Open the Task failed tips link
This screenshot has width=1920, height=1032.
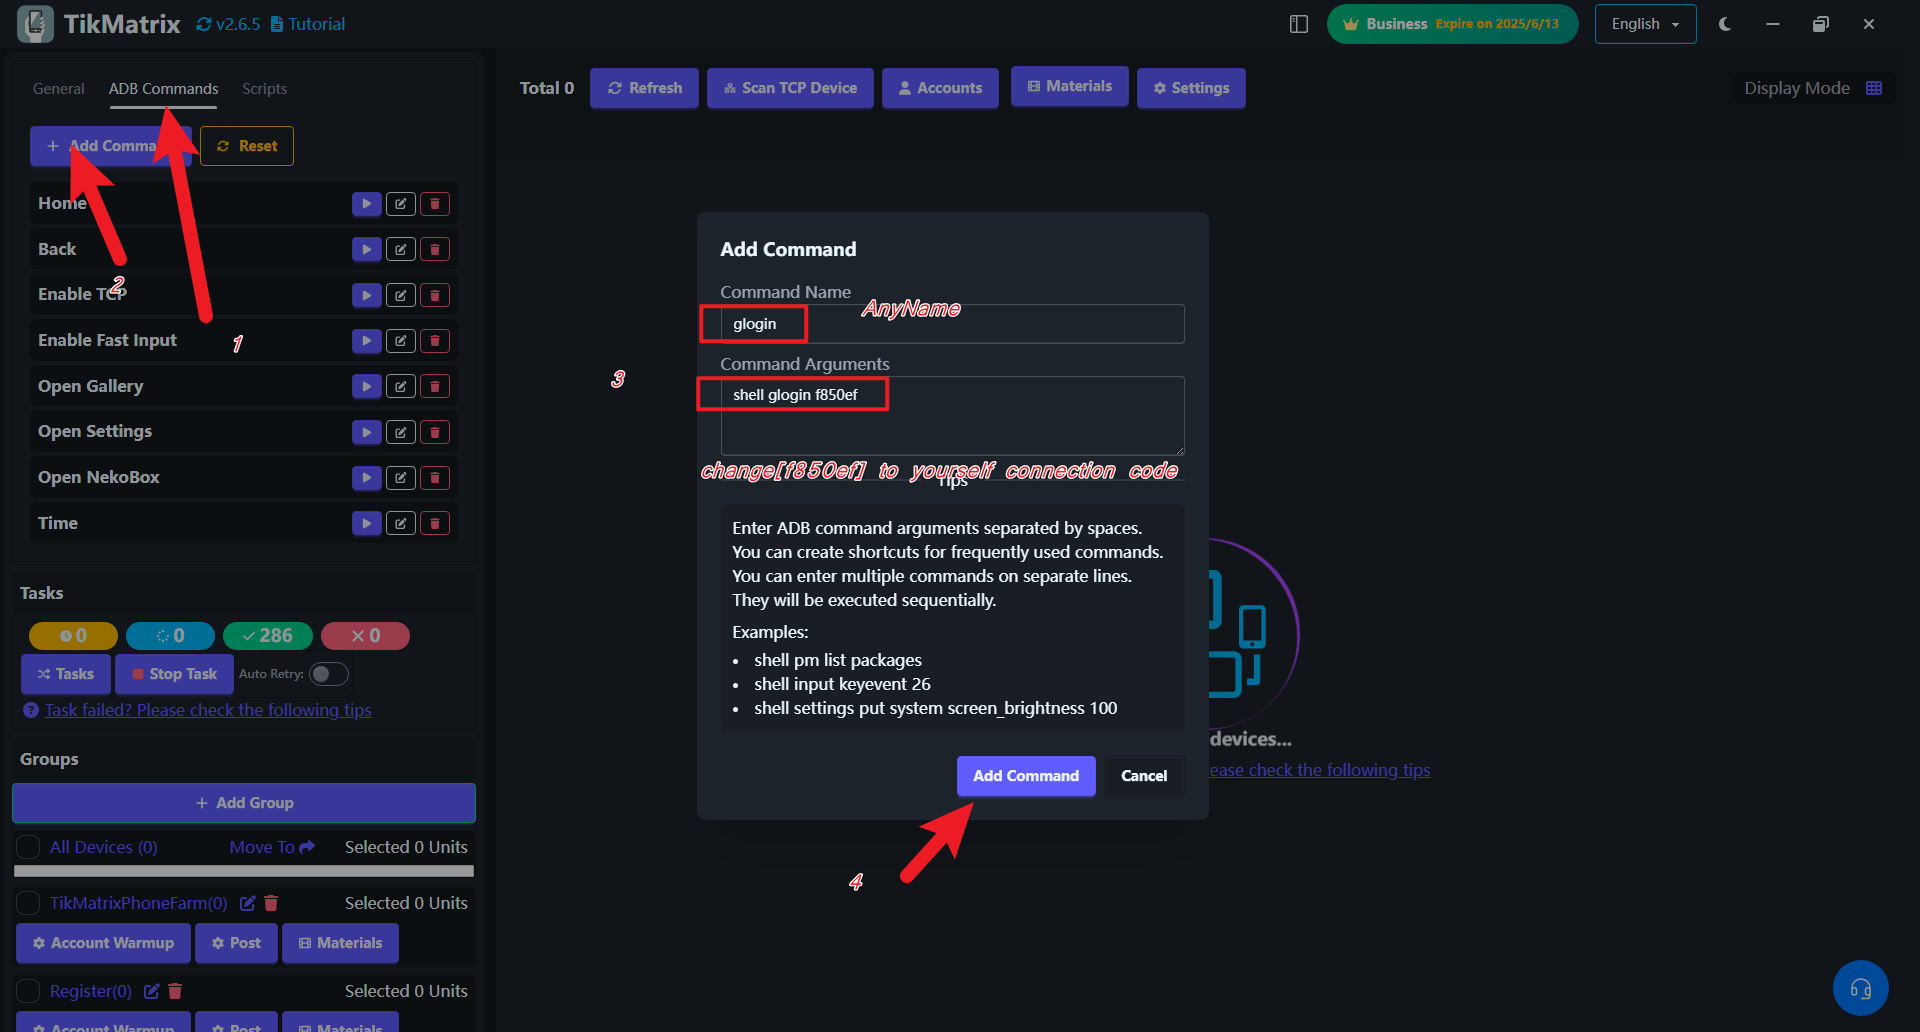[x=208, y=710]
